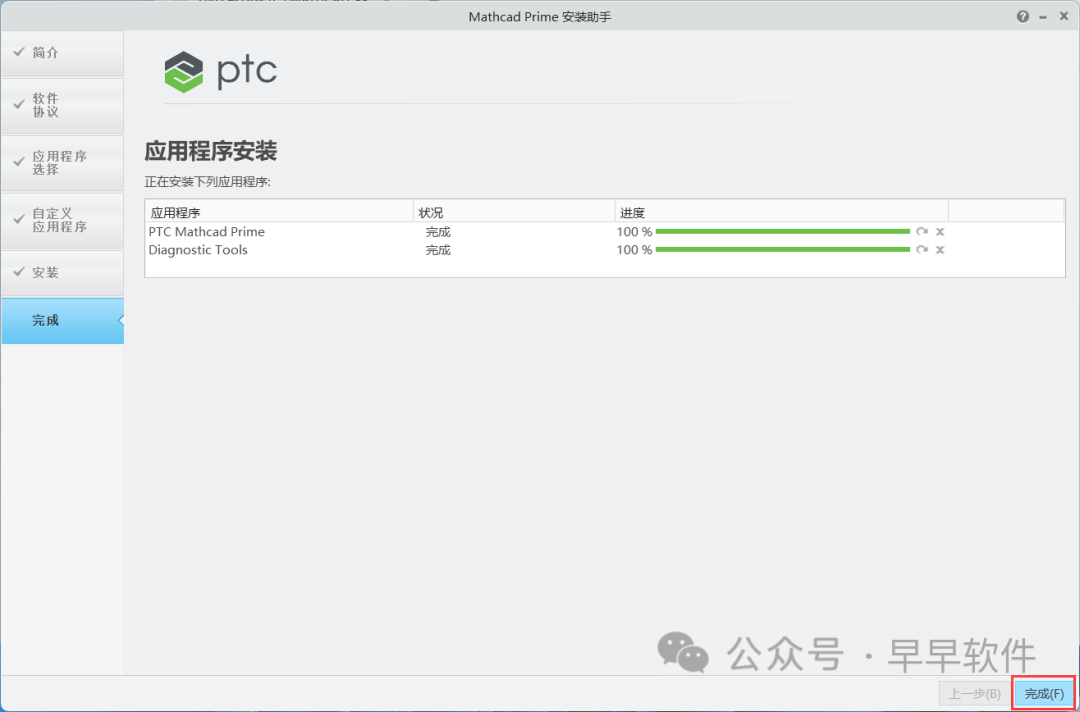
Task: Open the 软件协议 step in sidebar
Action: (62, 105)
